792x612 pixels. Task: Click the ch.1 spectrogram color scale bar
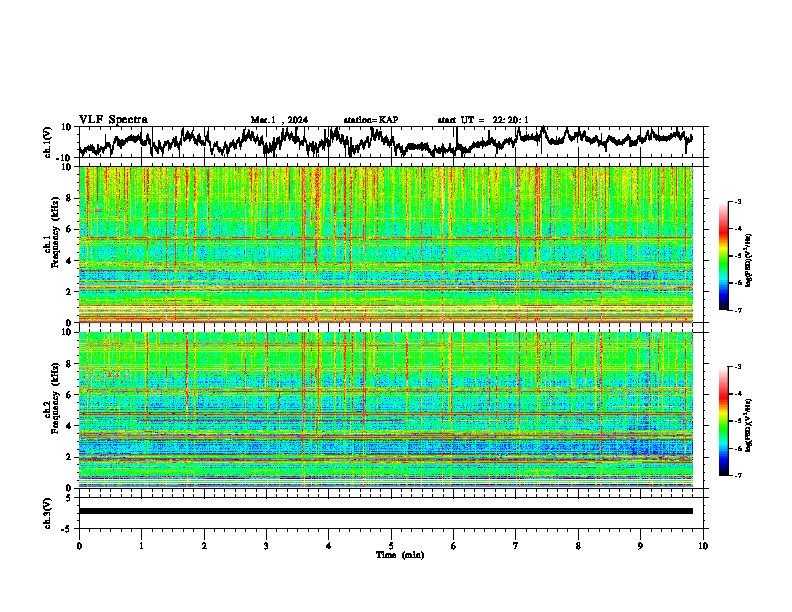point(723,256)
